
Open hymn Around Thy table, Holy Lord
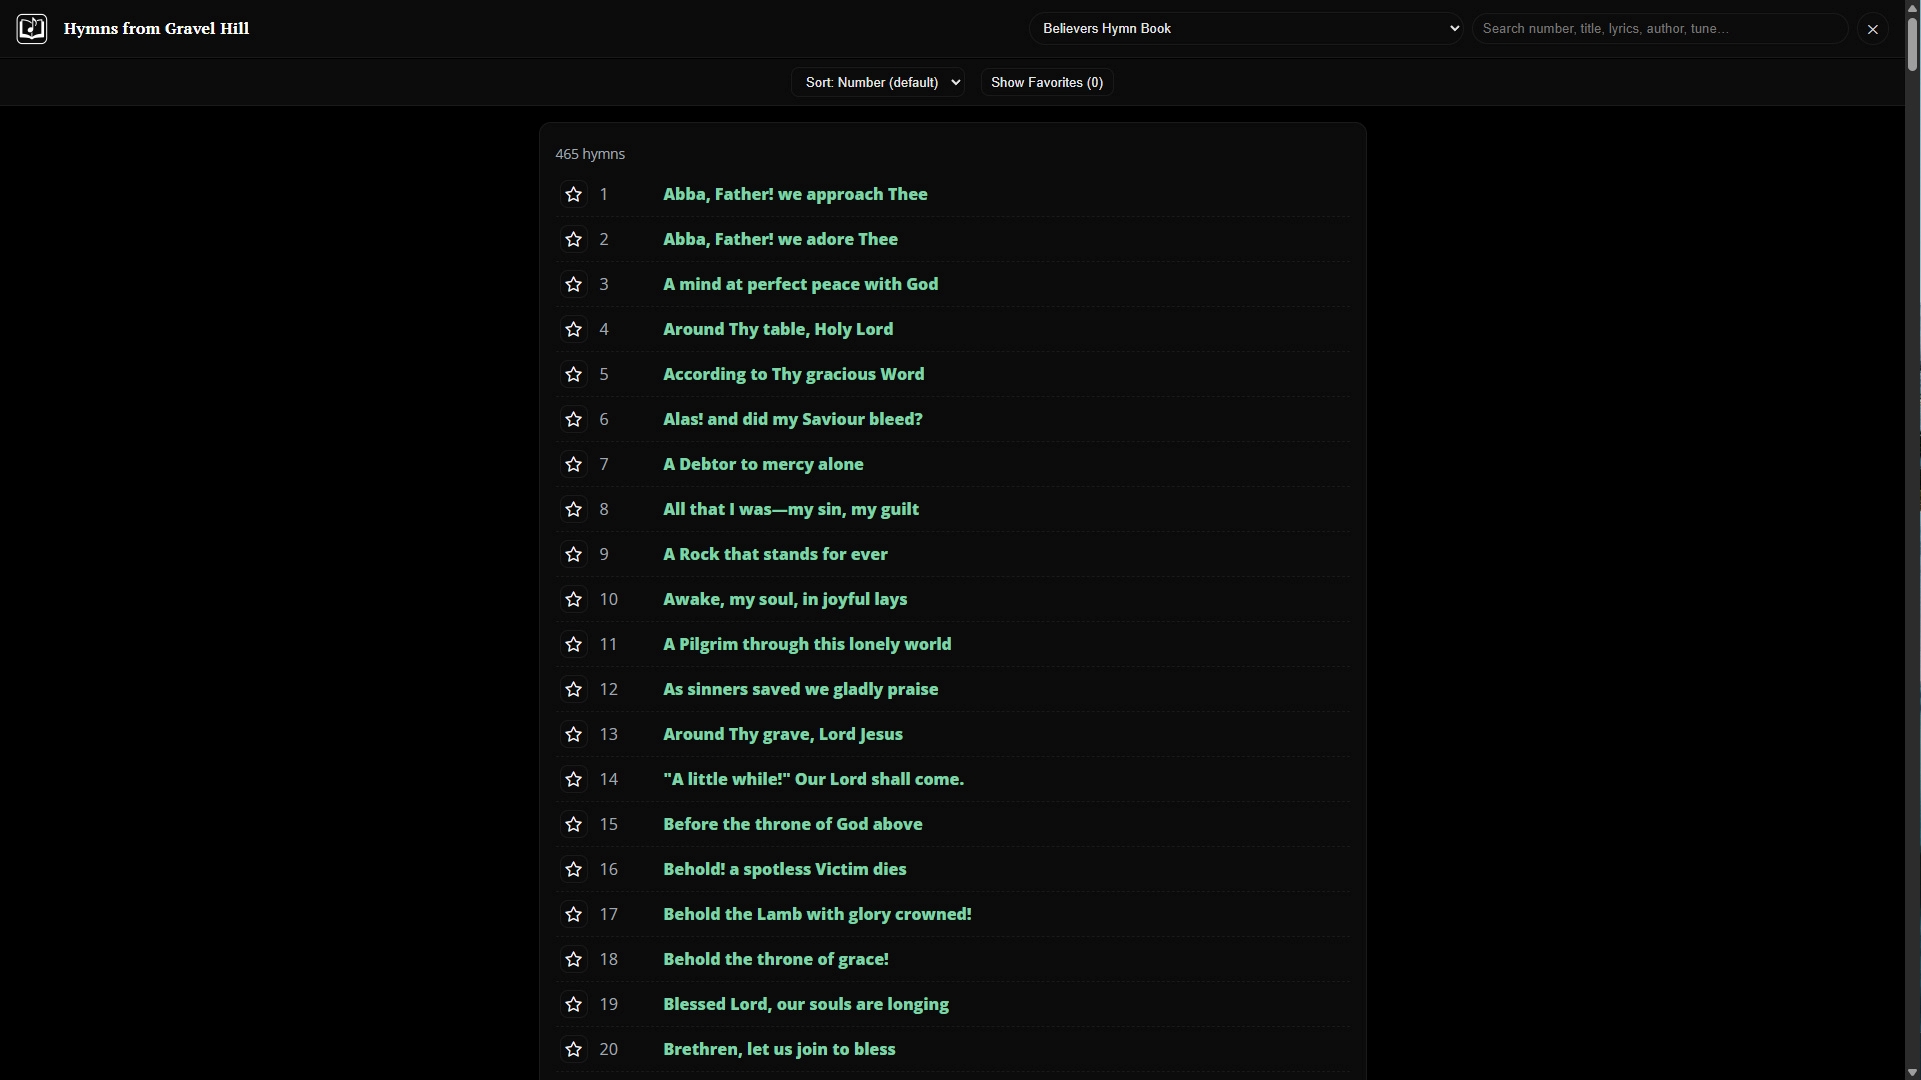point(778,329)
